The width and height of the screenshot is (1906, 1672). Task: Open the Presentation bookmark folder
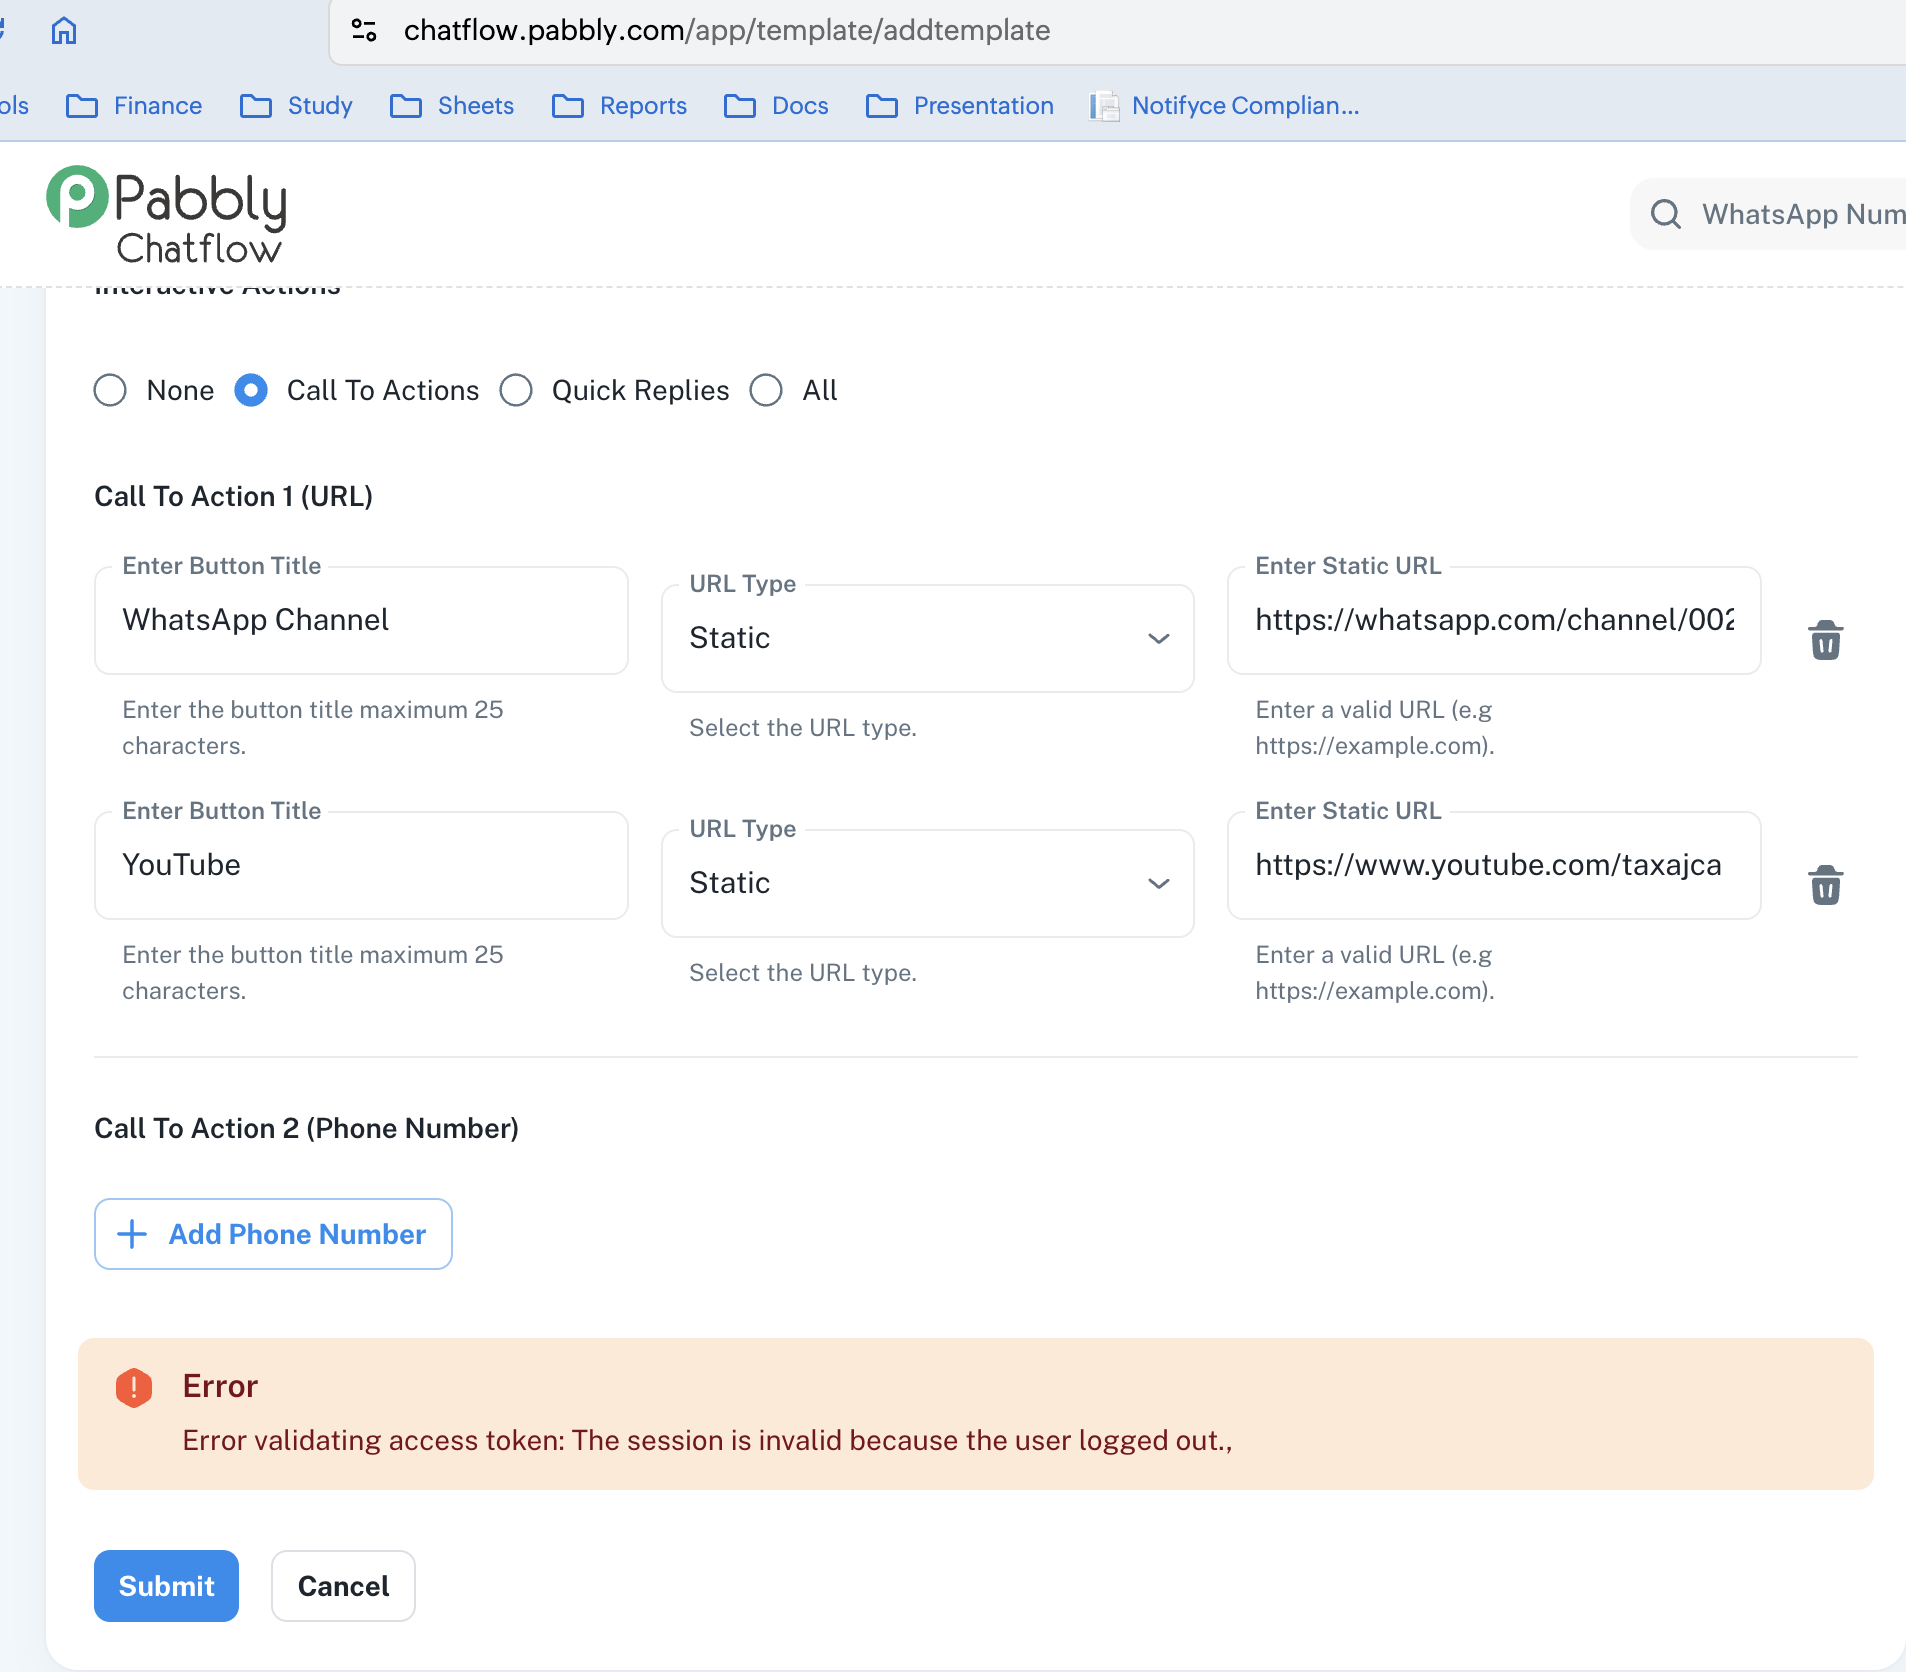[960, 106]
